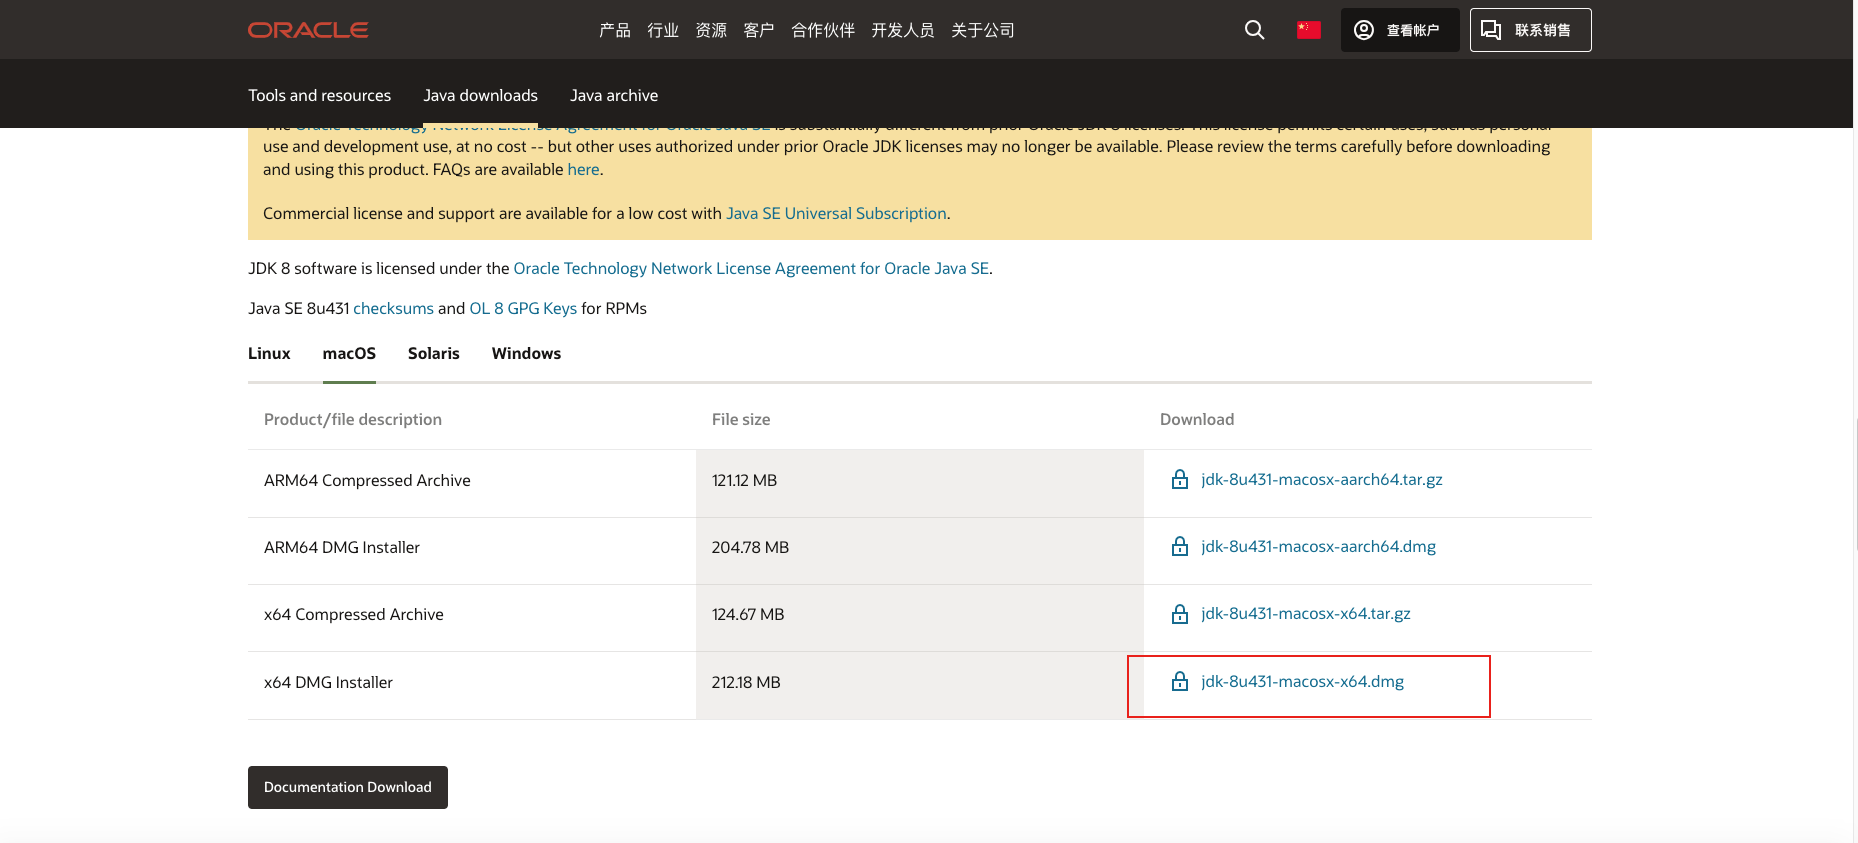Click lock icon beside x64.tar.gz file

pos(1180,614)
